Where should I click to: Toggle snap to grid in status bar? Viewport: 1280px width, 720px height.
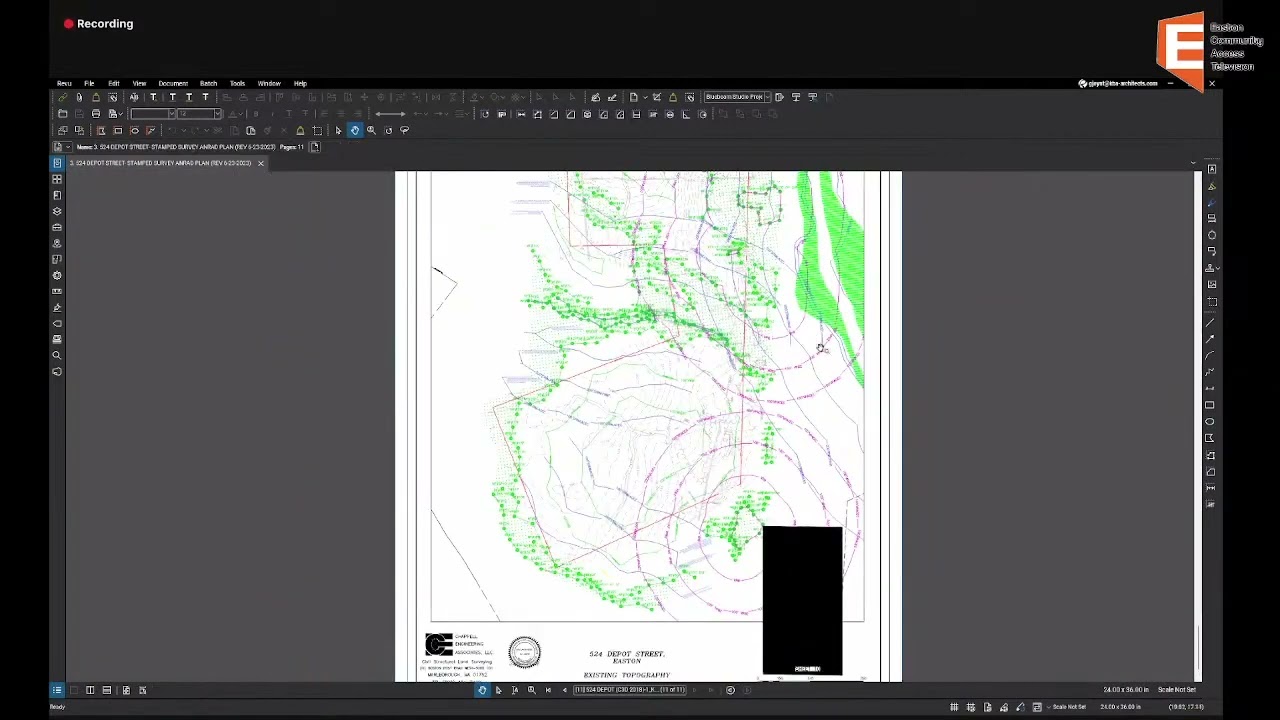pos(971,707)
